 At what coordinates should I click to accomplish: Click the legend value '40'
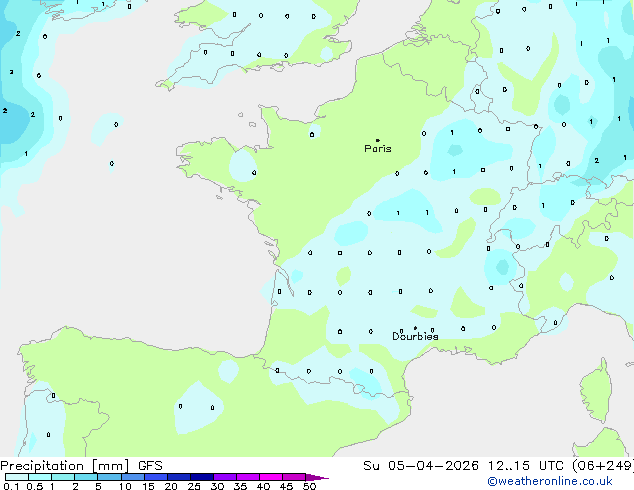tap(263, 486)
